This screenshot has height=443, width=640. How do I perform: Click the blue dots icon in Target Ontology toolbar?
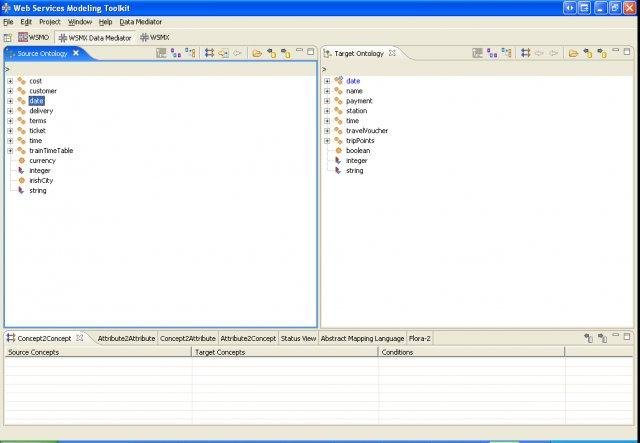[507, 53]
